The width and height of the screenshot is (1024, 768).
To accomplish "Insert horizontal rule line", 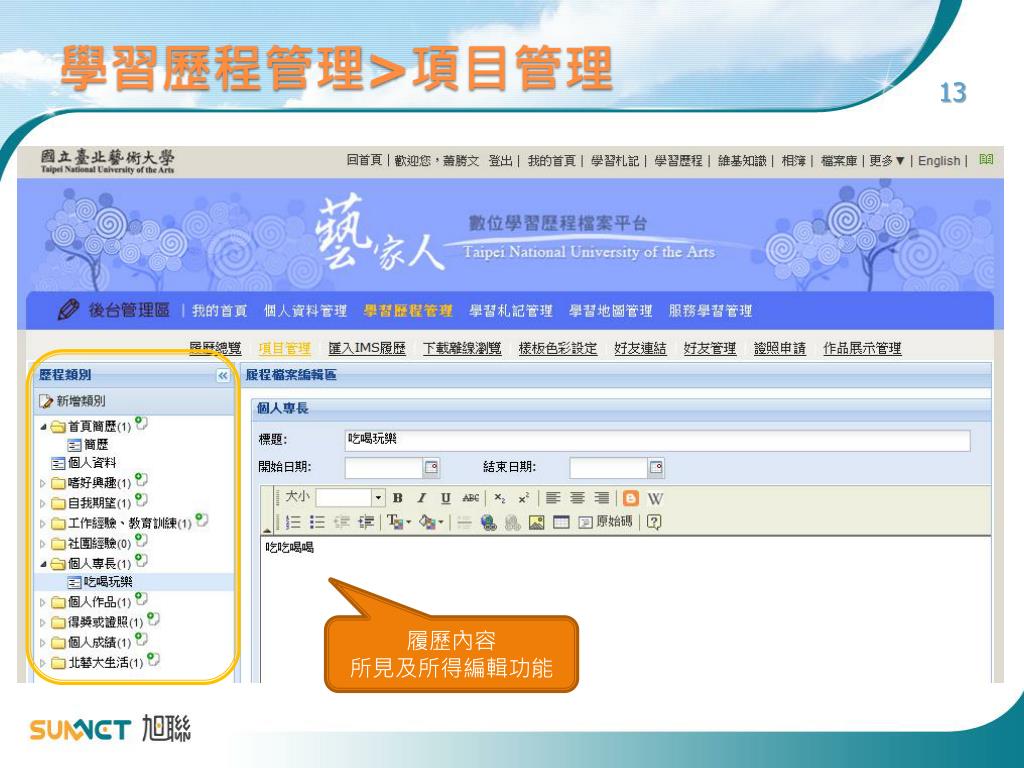I will pos(464,522).
